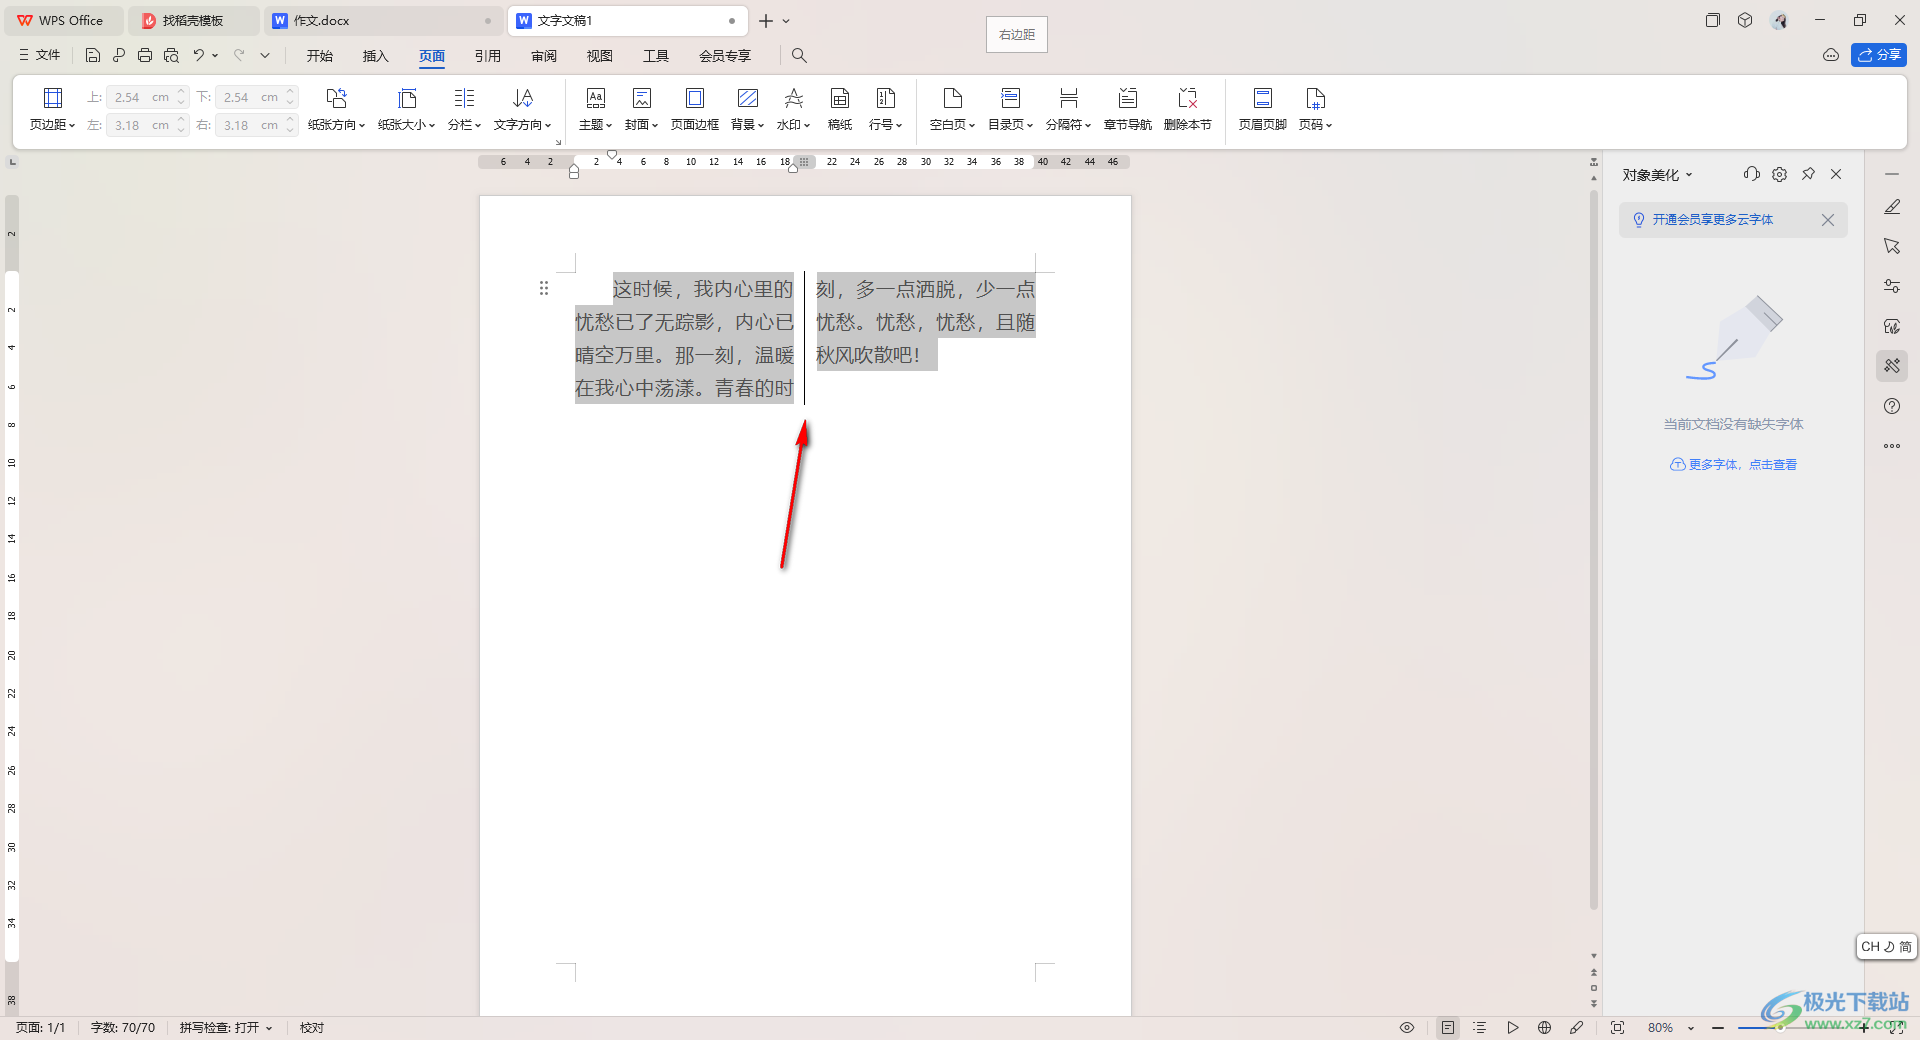Expand the undo history dropdown arrow

pyautogui.click(x=215, y=55)
